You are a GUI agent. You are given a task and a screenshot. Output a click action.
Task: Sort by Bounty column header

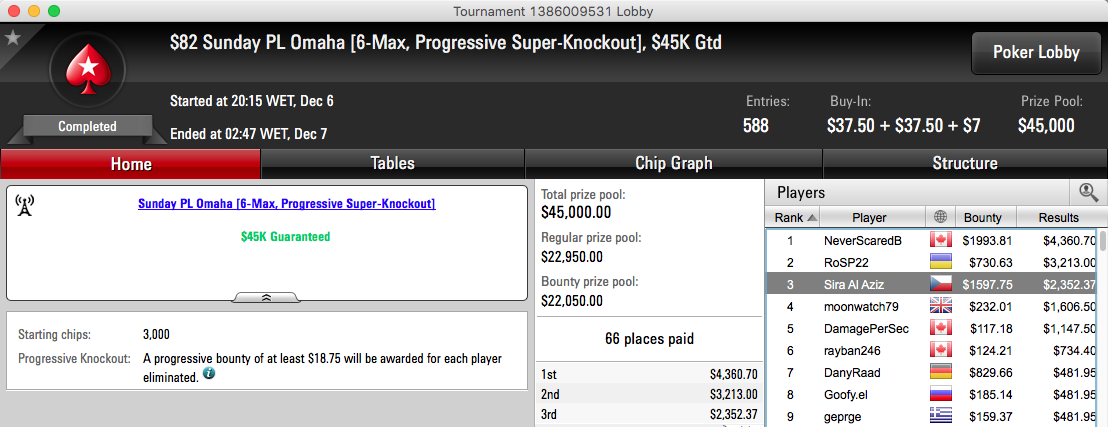point(985,217)
